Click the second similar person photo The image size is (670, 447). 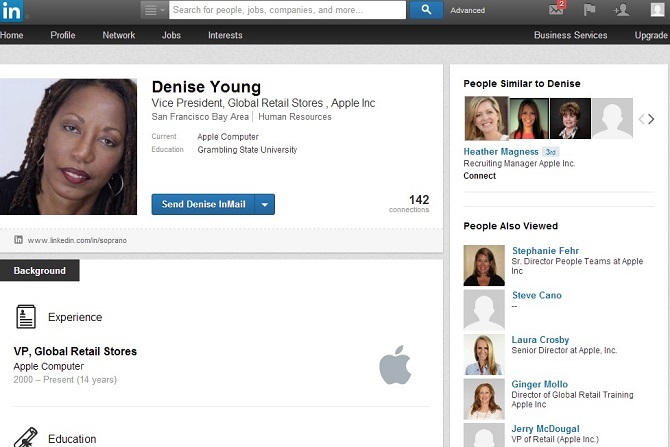tap(529, 119)
